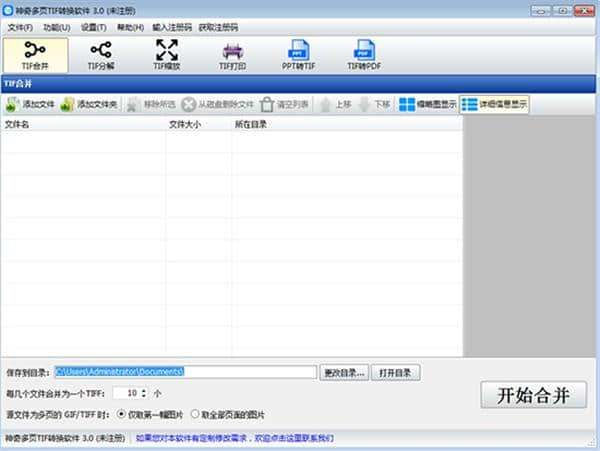Switch to the TIF缩放 resize tool
The width and height of the screenshot is (600, 451).
click(166, 55)
